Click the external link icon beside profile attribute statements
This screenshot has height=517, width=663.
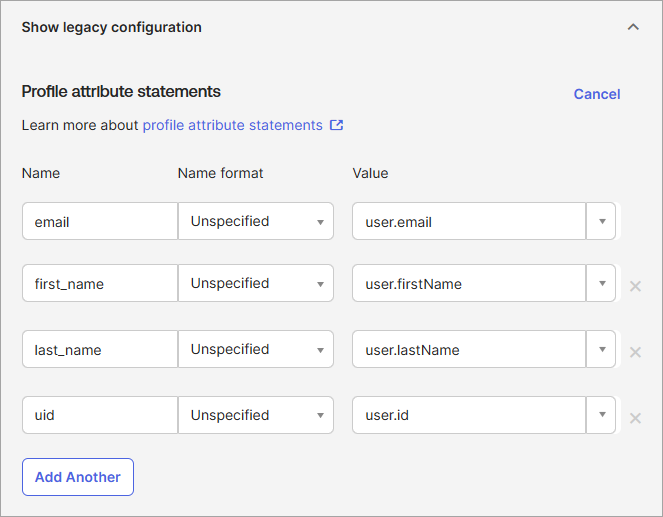pos(337,125)
